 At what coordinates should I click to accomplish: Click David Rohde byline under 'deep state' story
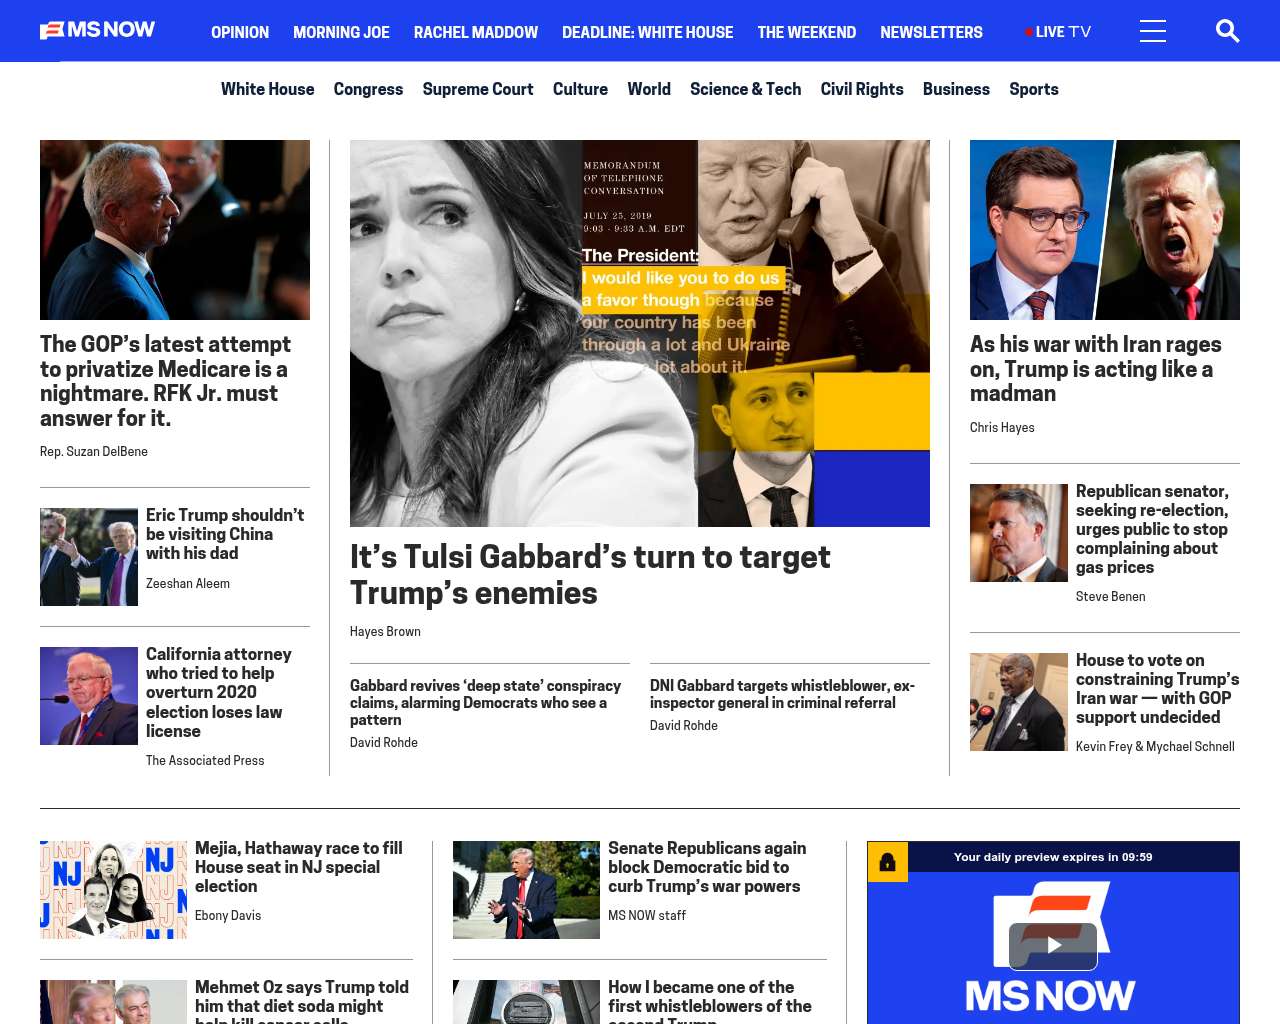point(384,743)
